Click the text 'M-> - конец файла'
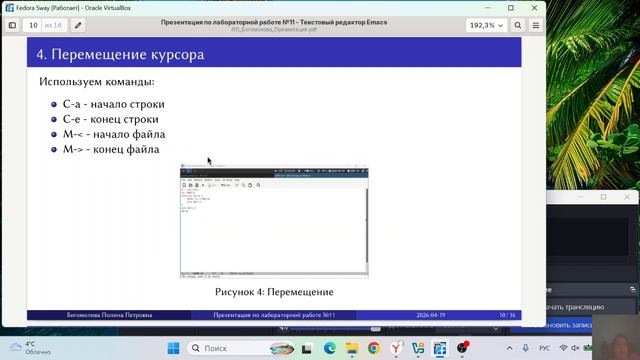 (x=111, y=149)
